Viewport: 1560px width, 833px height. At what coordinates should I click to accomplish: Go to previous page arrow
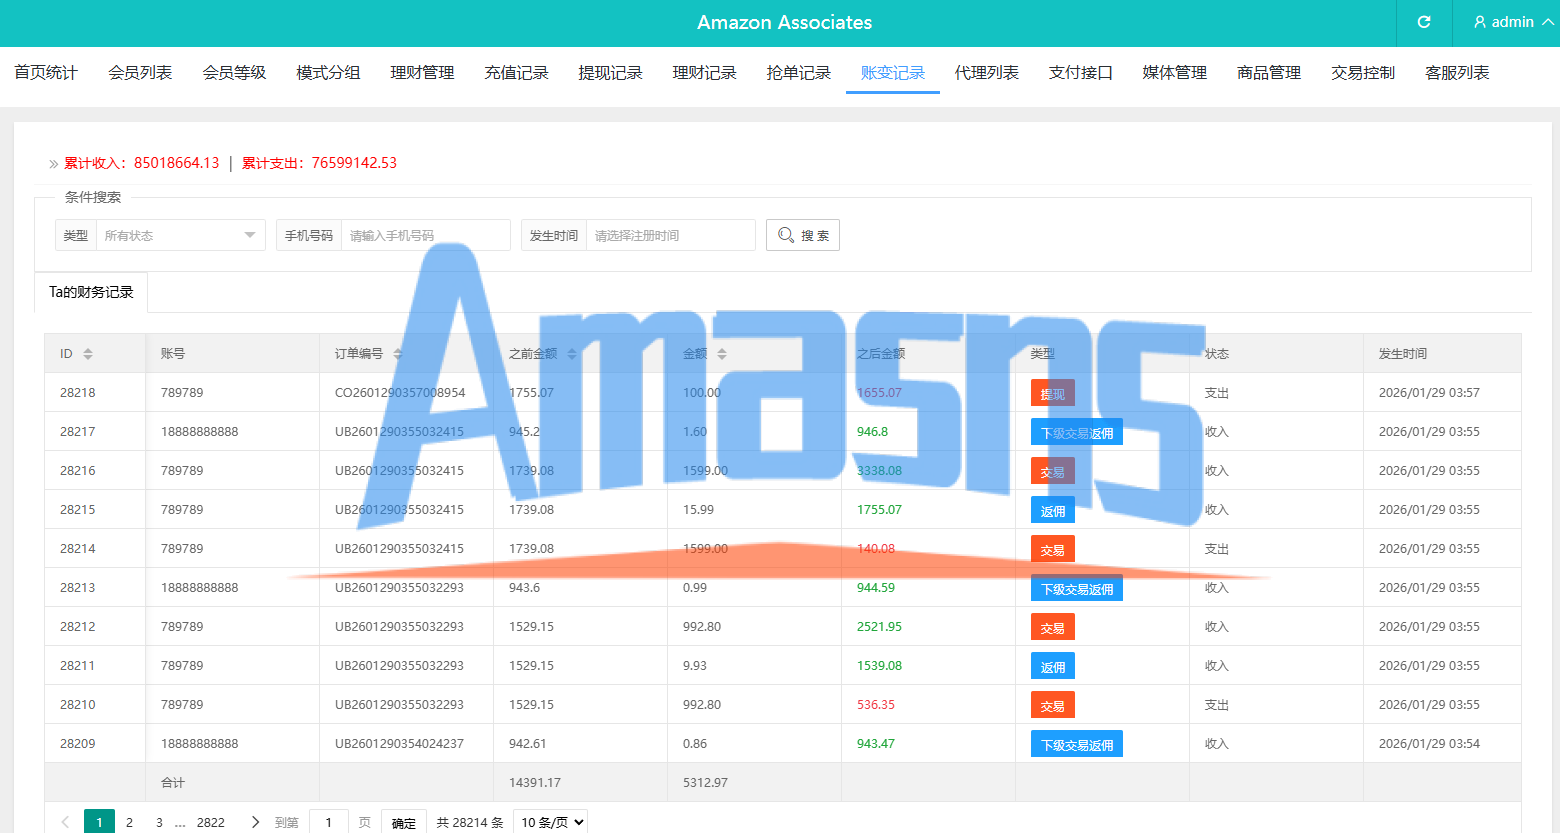click(x=65, y=822)
